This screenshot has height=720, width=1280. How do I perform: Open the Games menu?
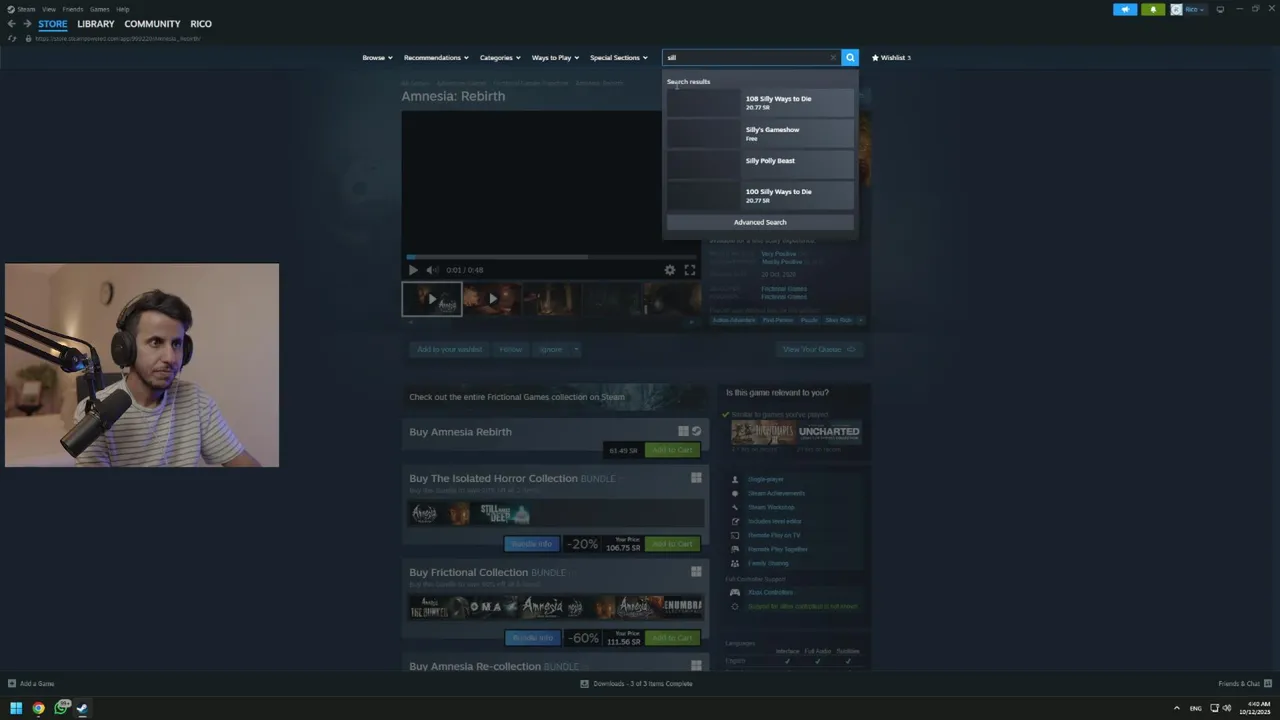pos(100,9)
